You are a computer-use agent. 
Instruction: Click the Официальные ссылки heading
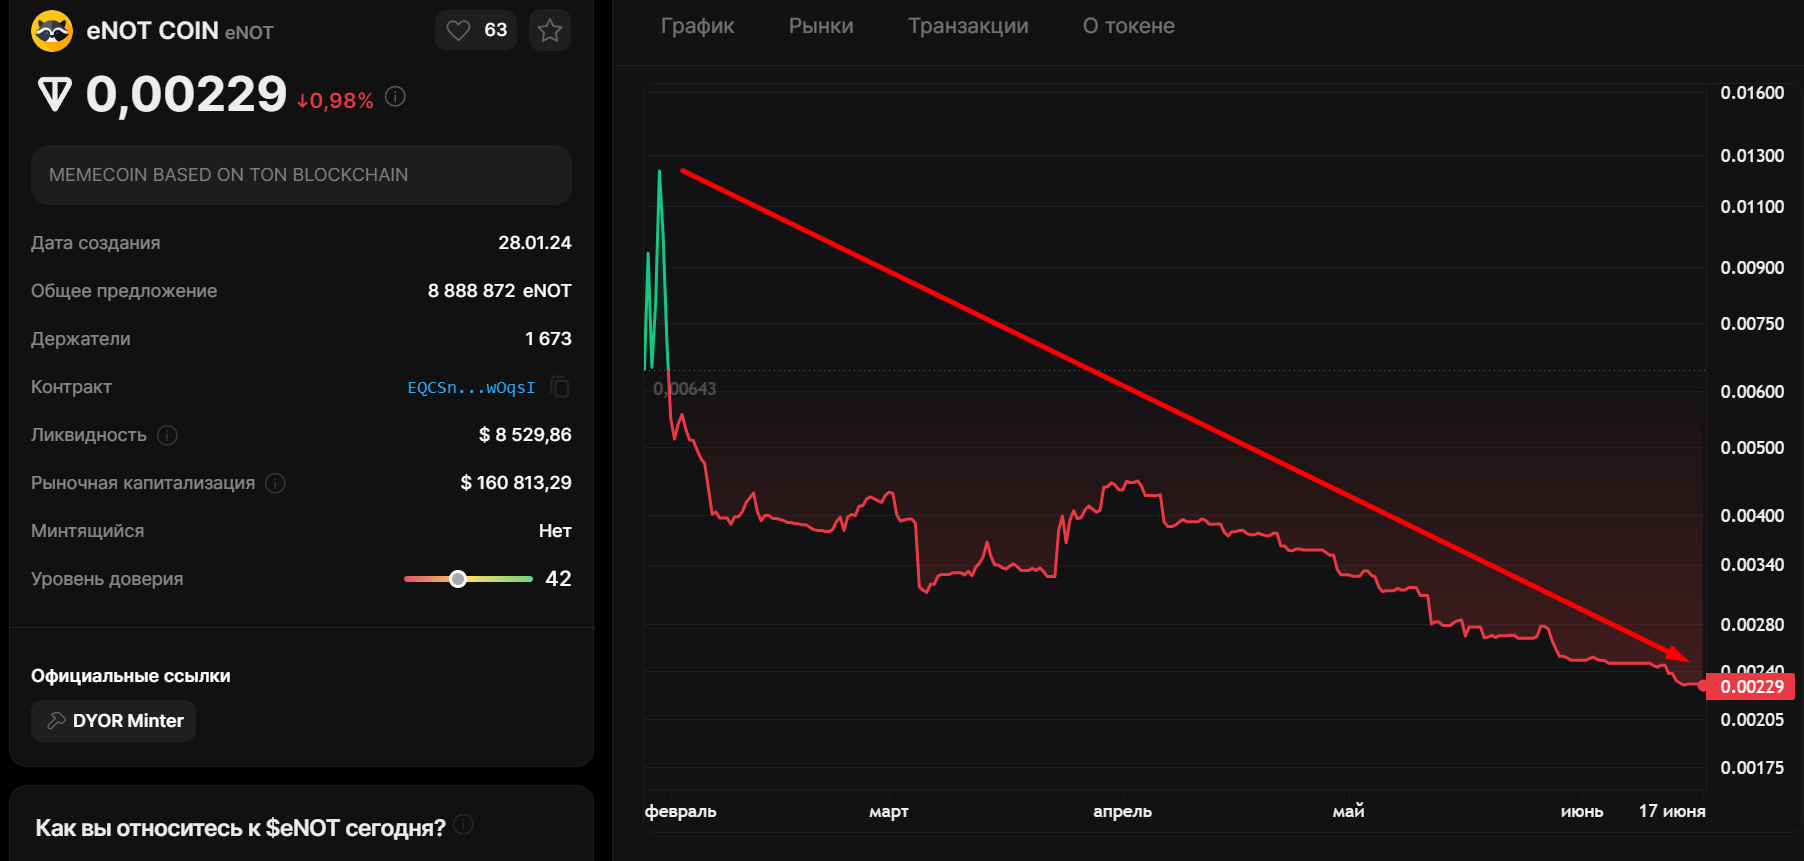click(x=131, y=676)
